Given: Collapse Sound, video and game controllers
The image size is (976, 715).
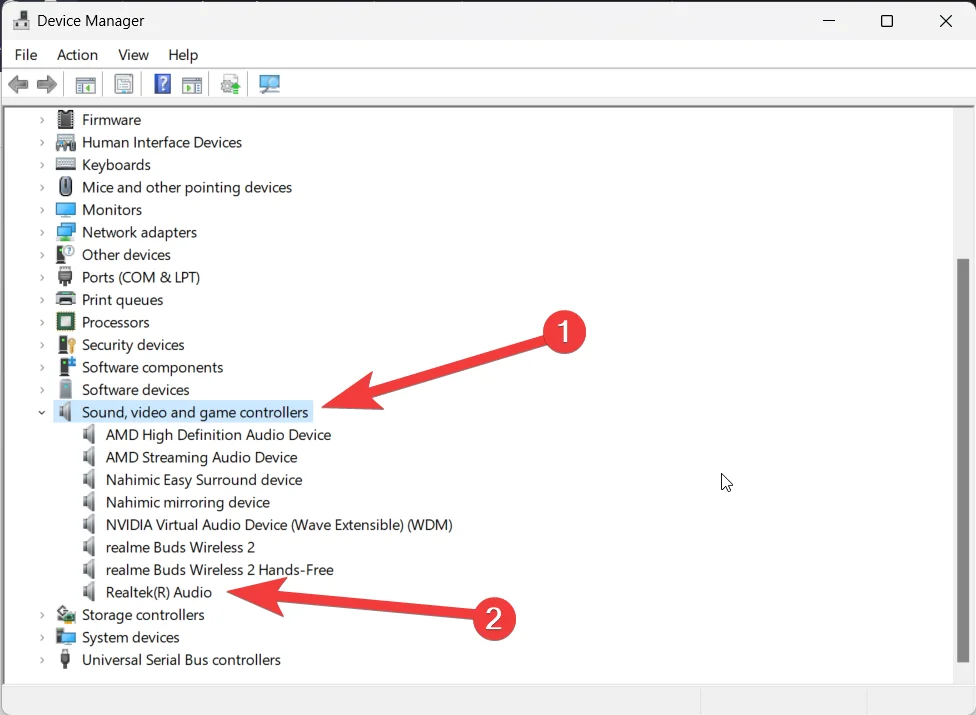Looking at the screenshot, I should click(42, 413).
